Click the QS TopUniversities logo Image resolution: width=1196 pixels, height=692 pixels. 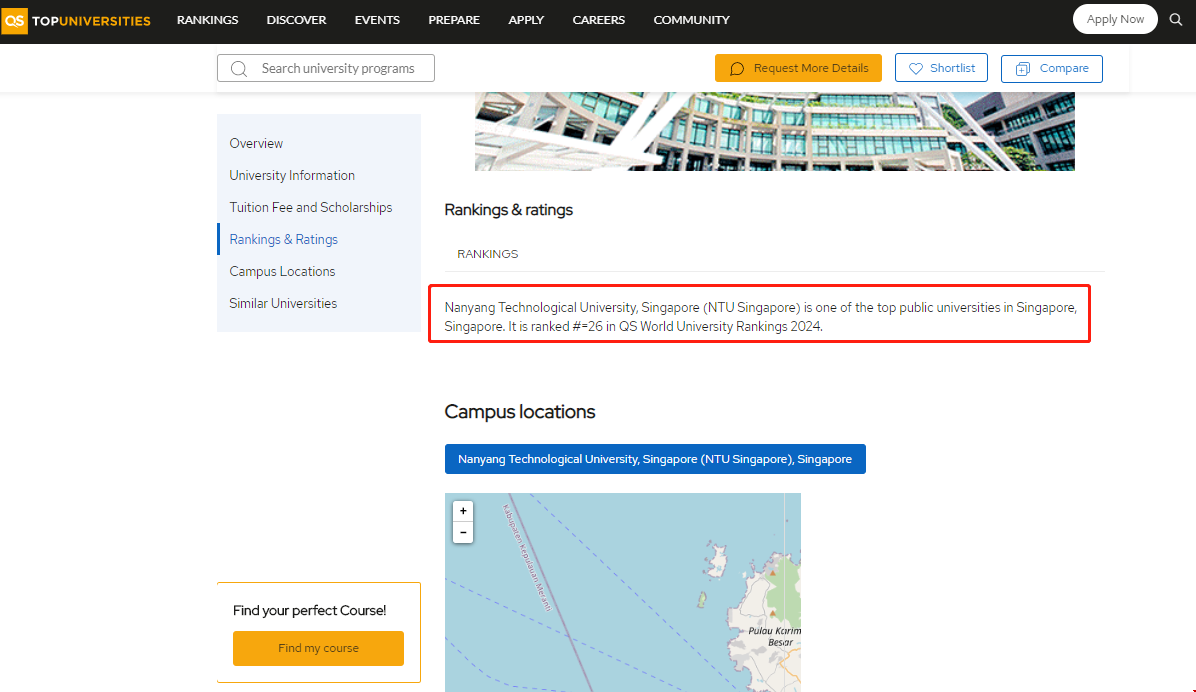pos(77,20)
